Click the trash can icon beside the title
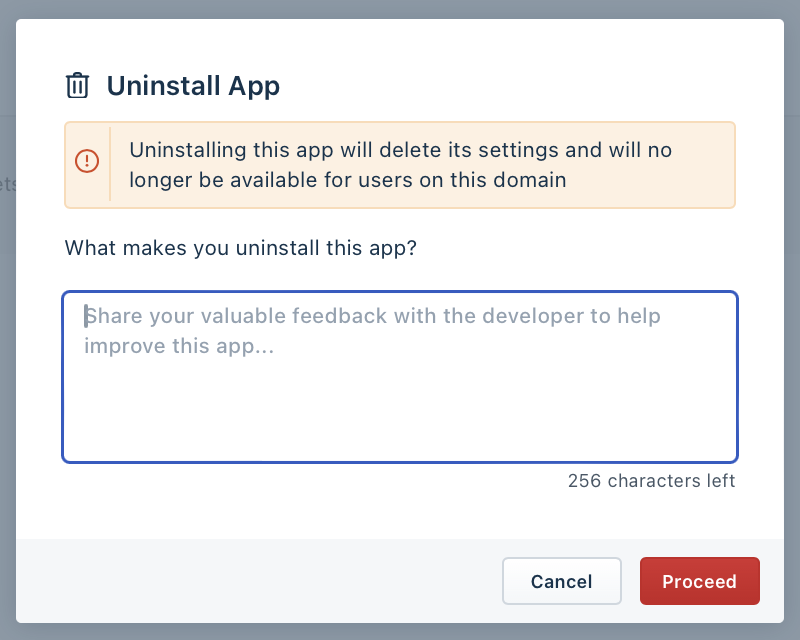Viewport: 800px width, 640px height. point(77,85)
